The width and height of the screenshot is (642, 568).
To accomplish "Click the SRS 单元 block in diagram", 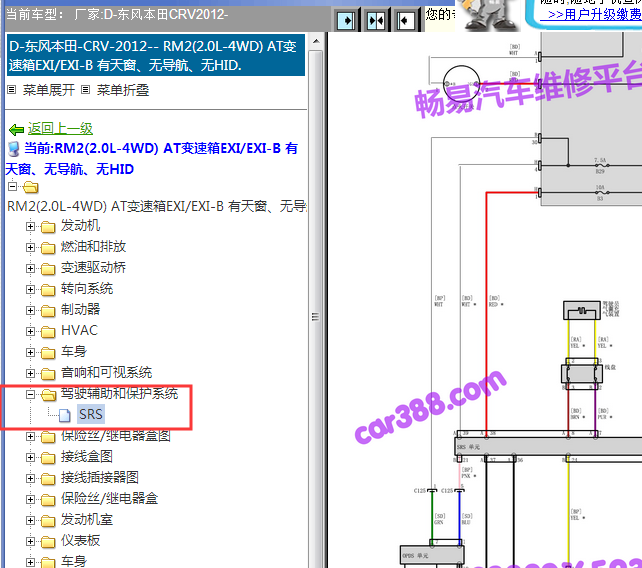I will 548,446.
